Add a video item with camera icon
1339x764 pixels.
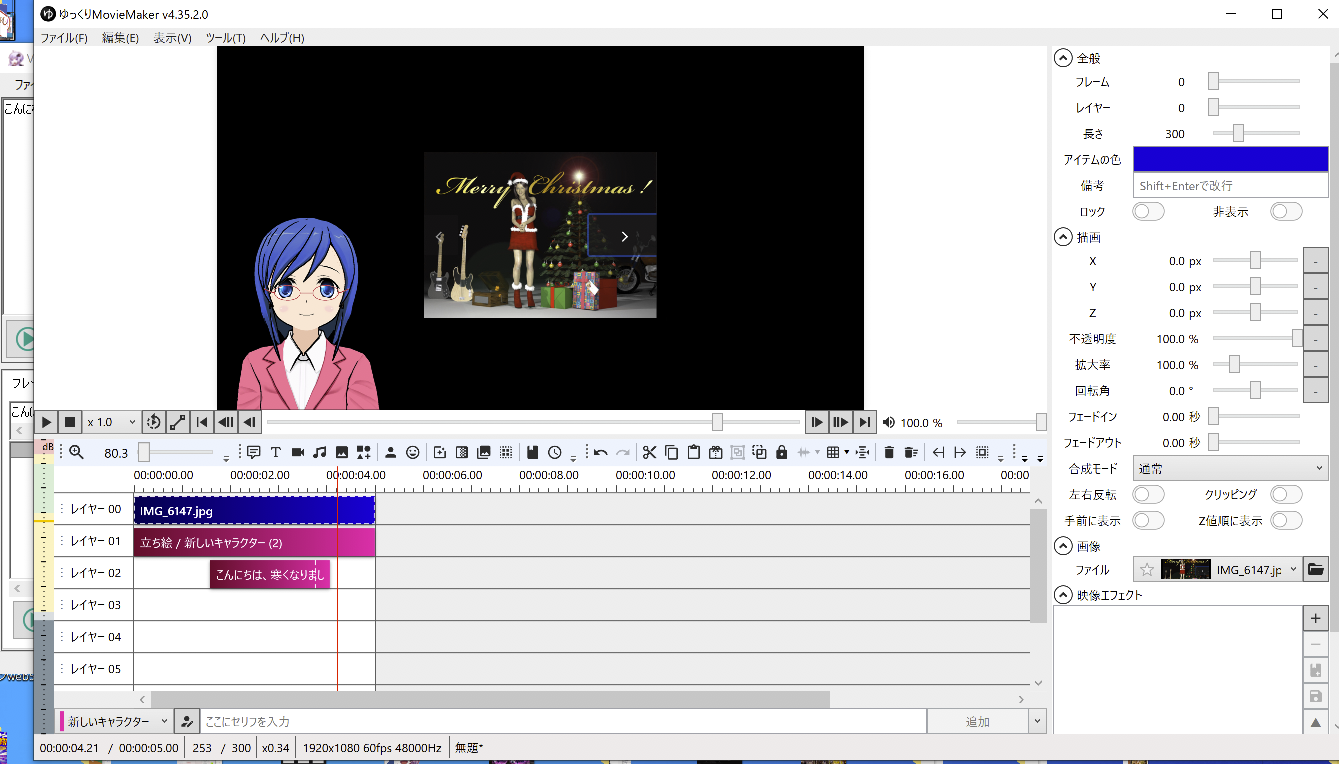point(298,452)
